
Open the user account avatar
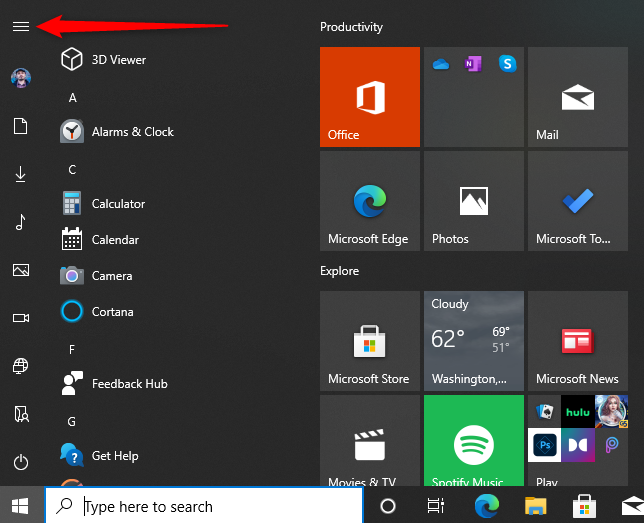[21, 78]
